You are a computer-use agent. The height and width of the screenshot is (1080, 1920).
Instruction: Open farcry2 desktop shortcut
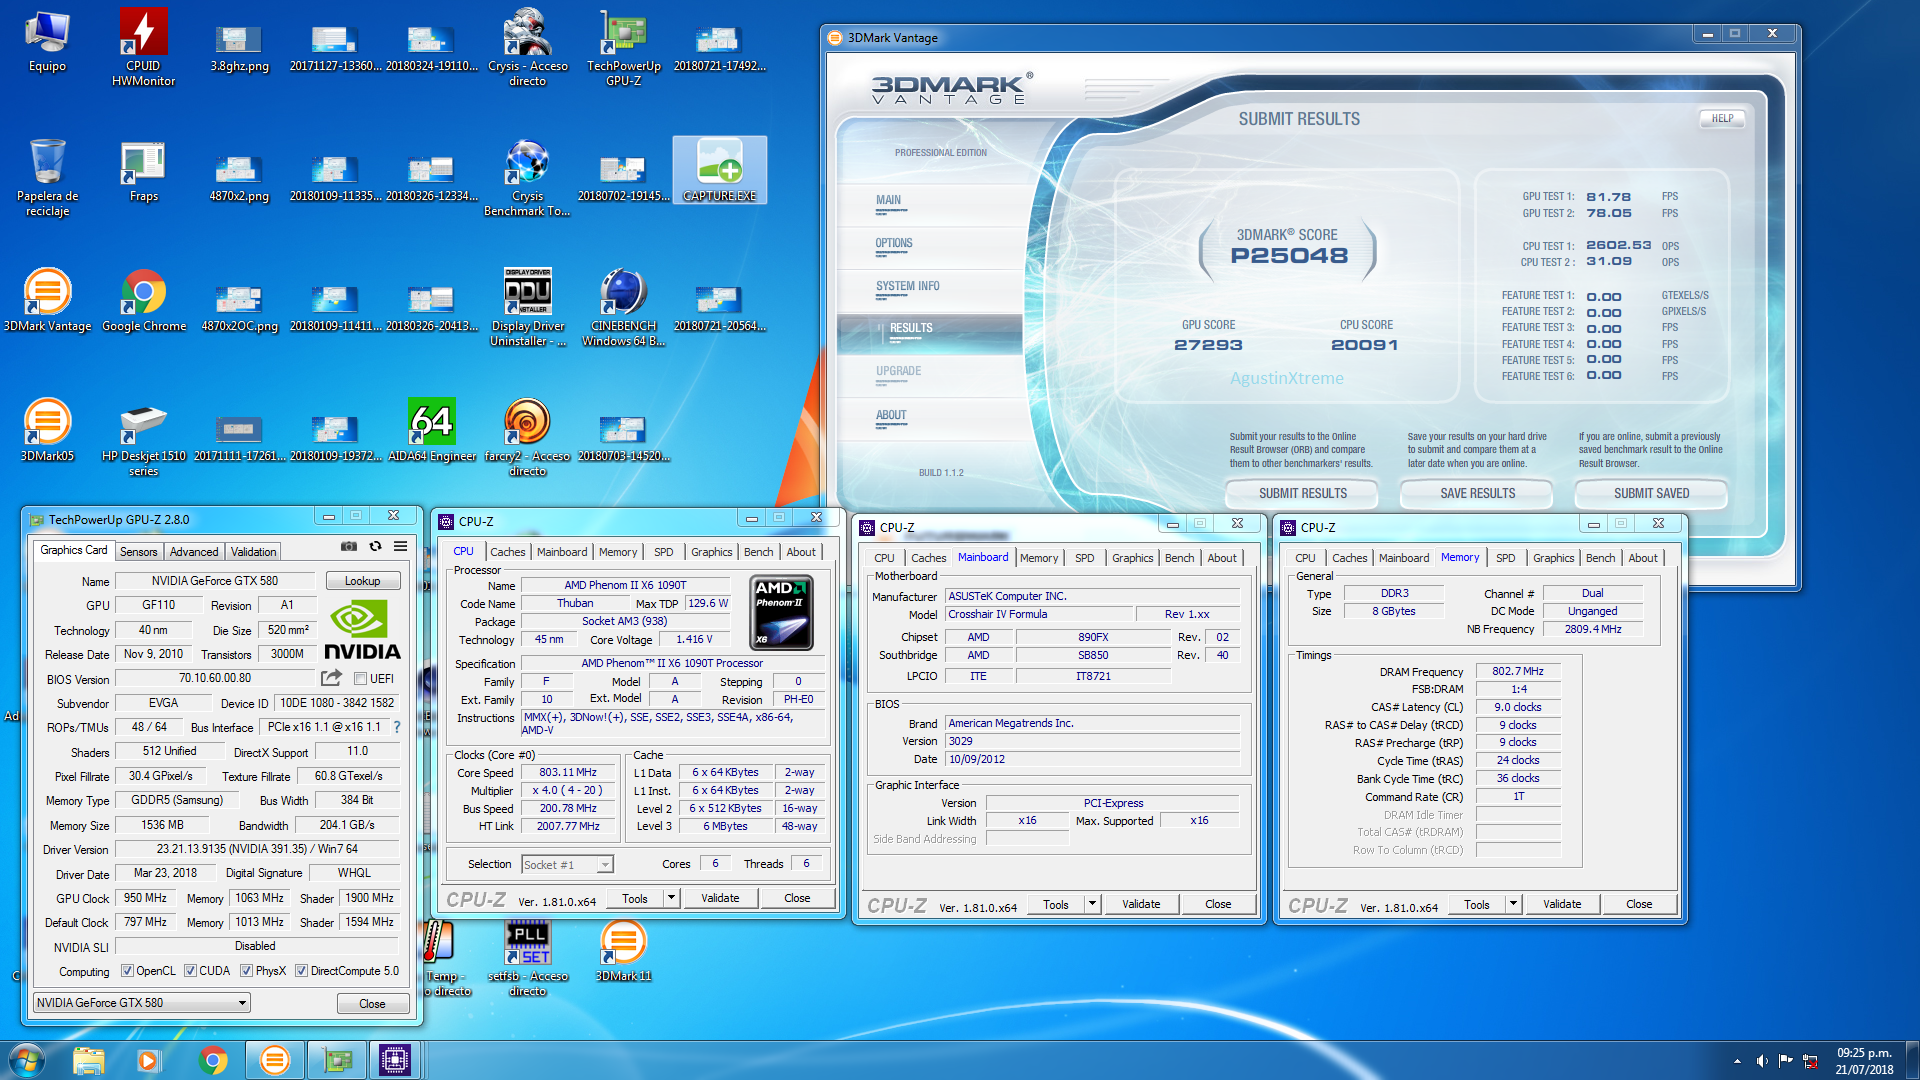pyautogui.click(x=527, y=438)
